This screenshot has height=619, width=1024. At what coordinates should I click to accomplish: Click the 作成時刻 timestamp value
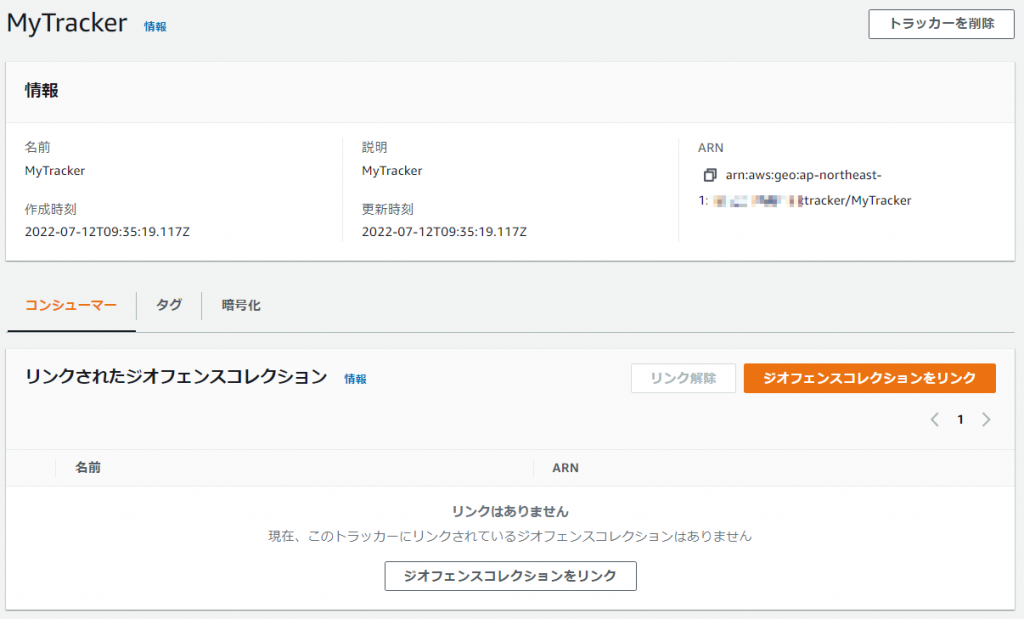coord(107,232)
